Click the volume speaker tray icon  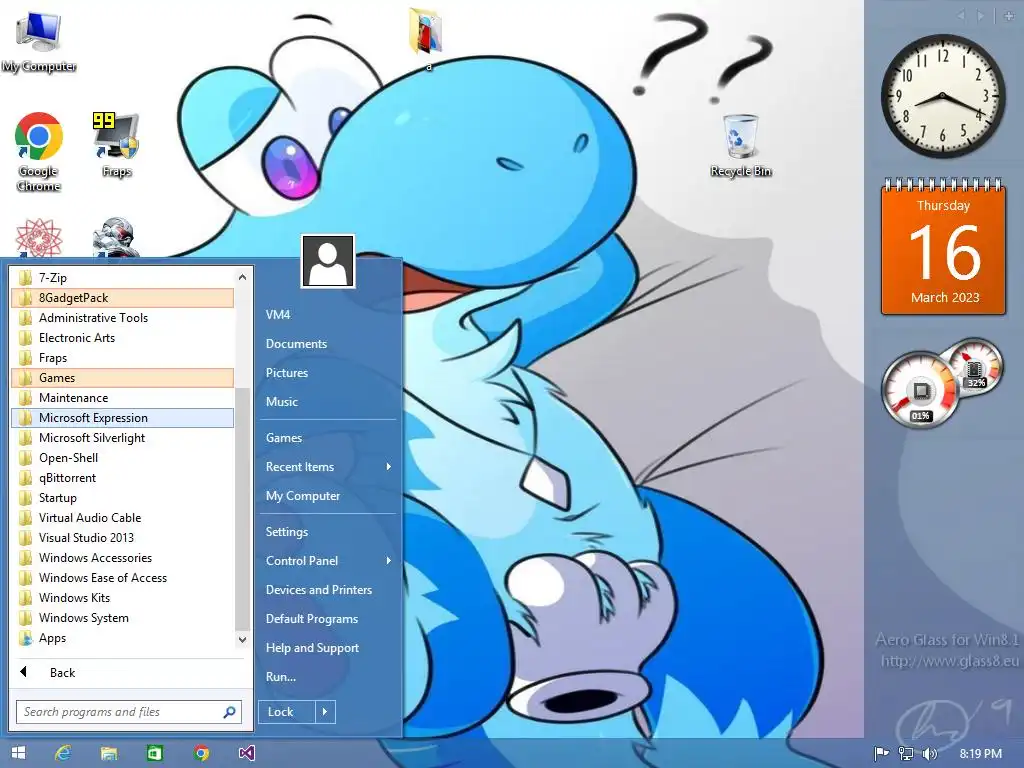[929, 754]
